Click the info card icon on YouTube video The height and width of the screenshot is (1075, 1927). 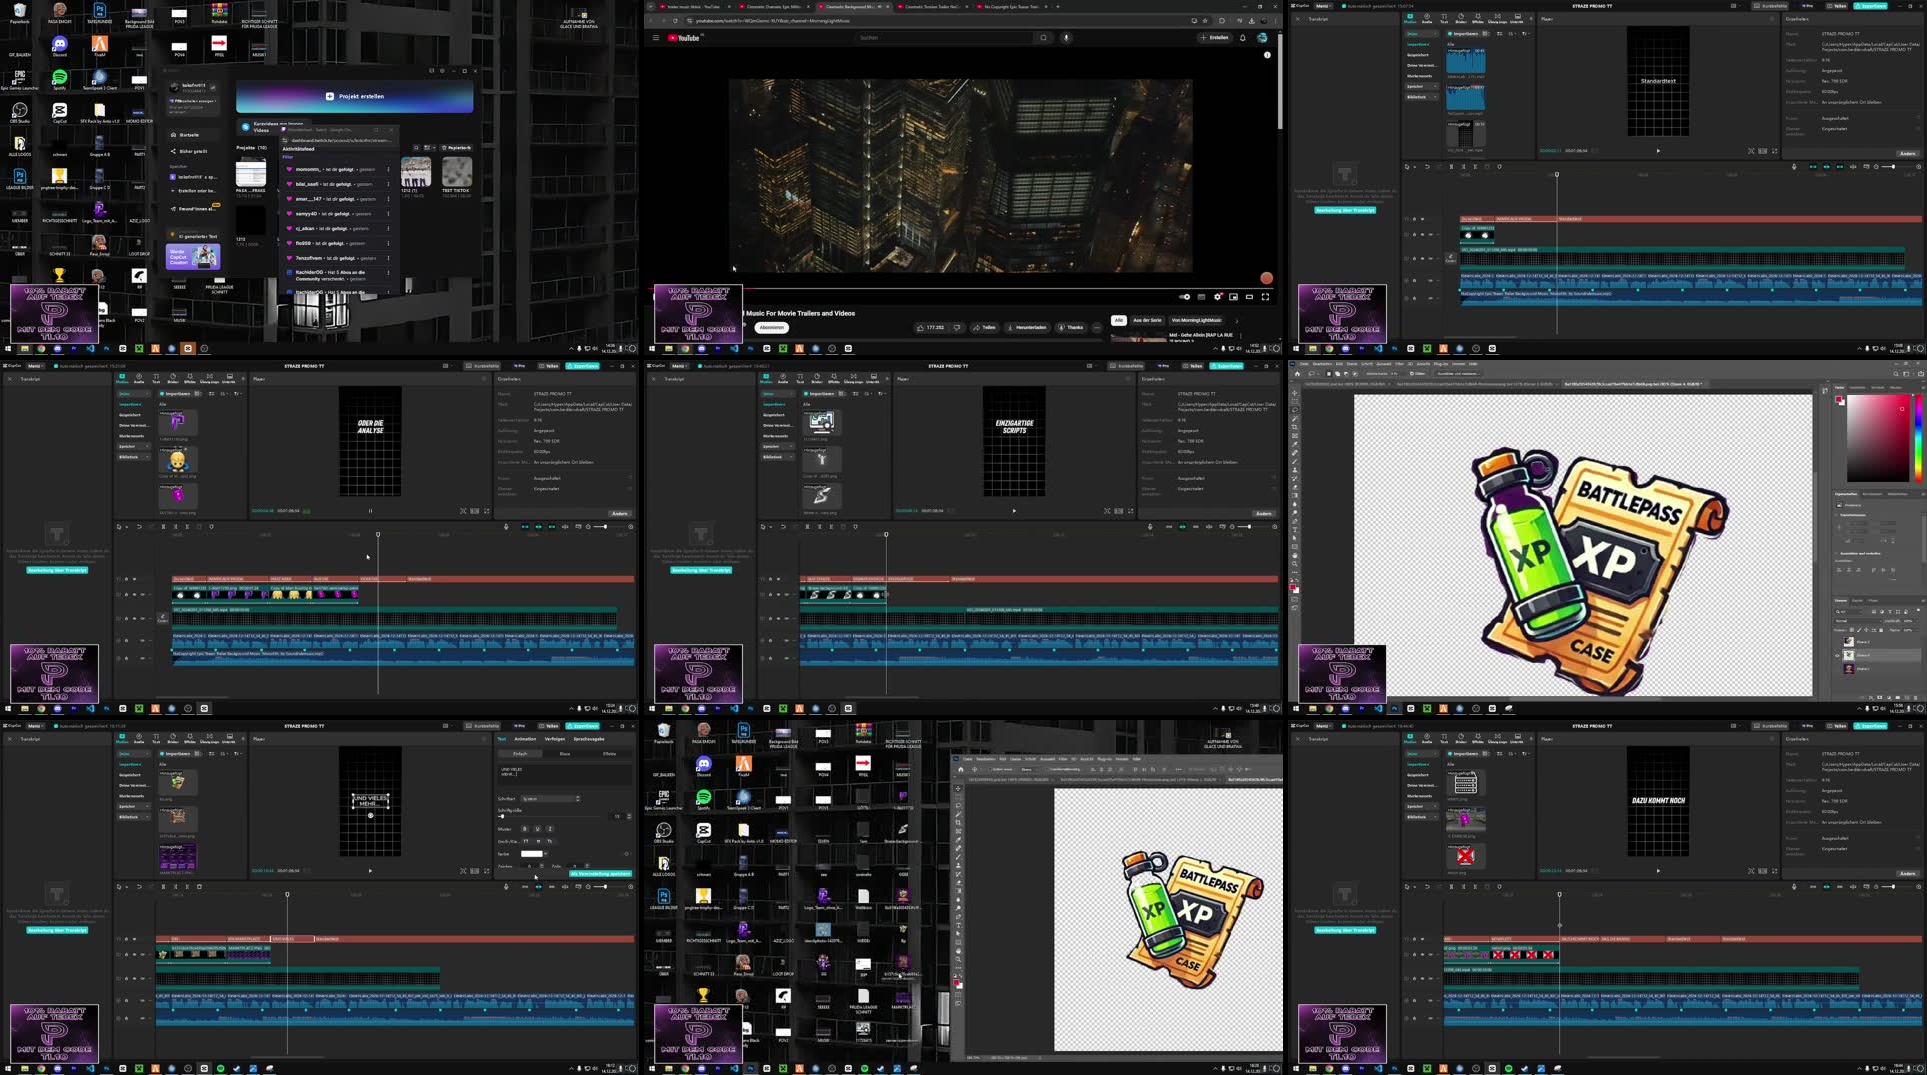pyautogui.click(x=1267, y=55)
